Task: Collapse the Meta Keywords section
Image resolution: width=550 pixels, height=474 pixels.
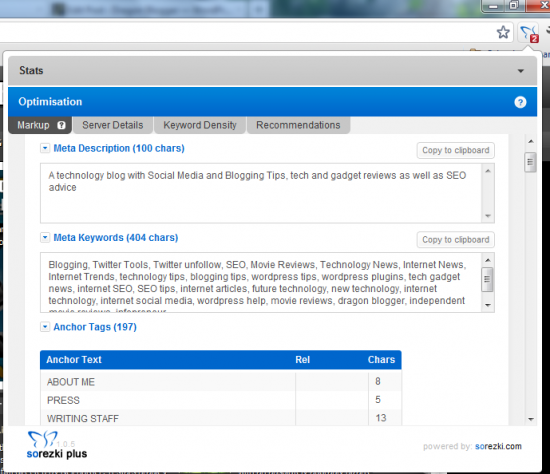Action: (45, 238)
